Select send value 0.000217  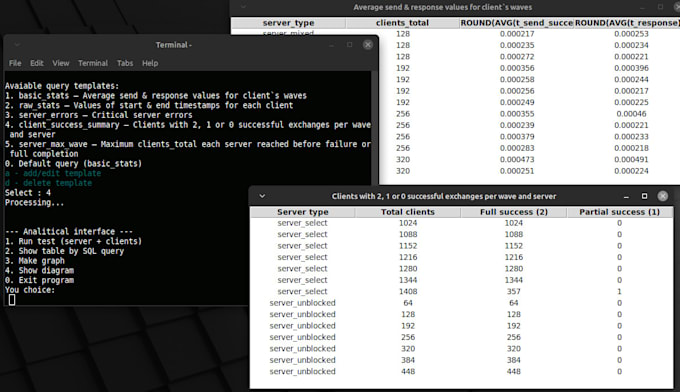click(x=517, y=34)
